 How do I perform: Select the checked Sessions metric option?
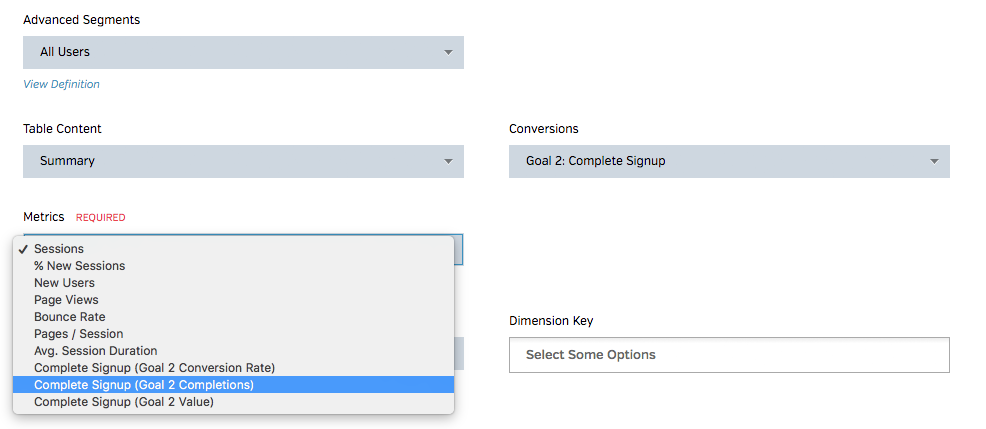coord(59,249)
